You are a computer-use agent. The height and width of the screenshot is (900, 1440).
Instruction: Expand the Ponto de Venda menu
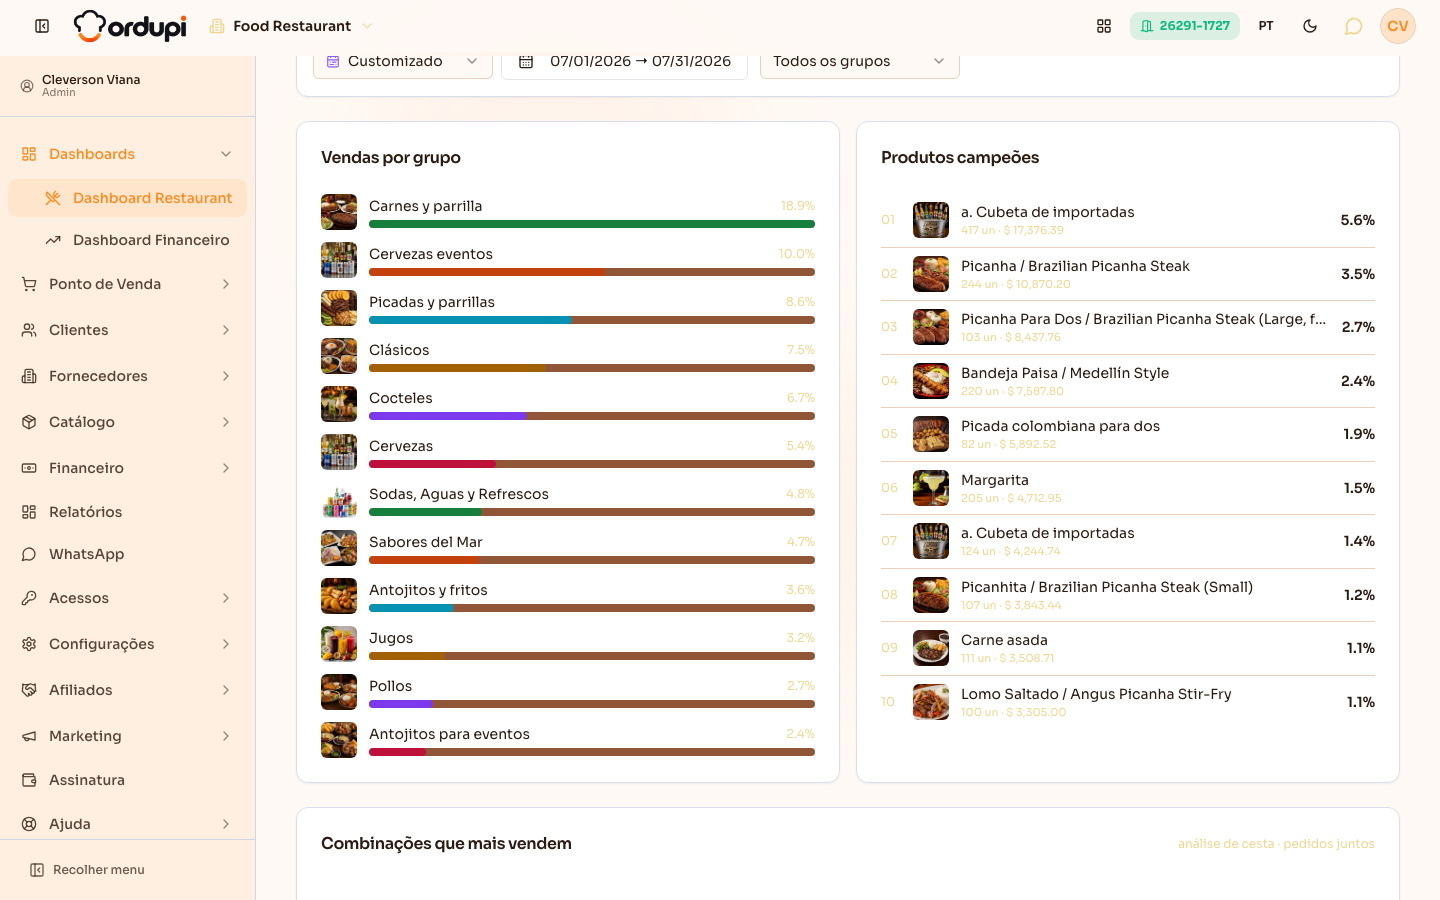(x=127, y=284)
